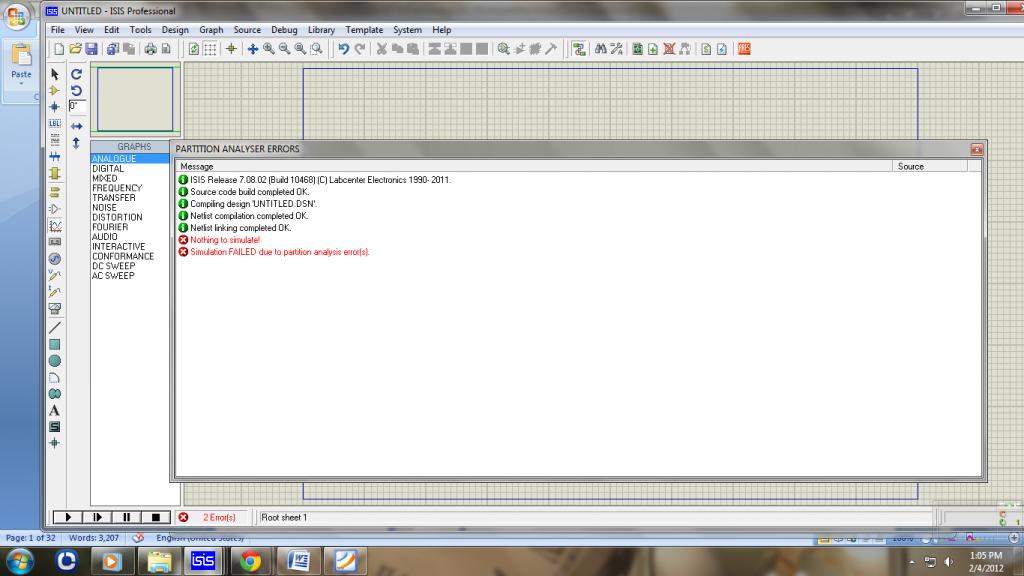Open the Library menu
The height and width of the screenshot is (576, 1024).
(321, 30)
